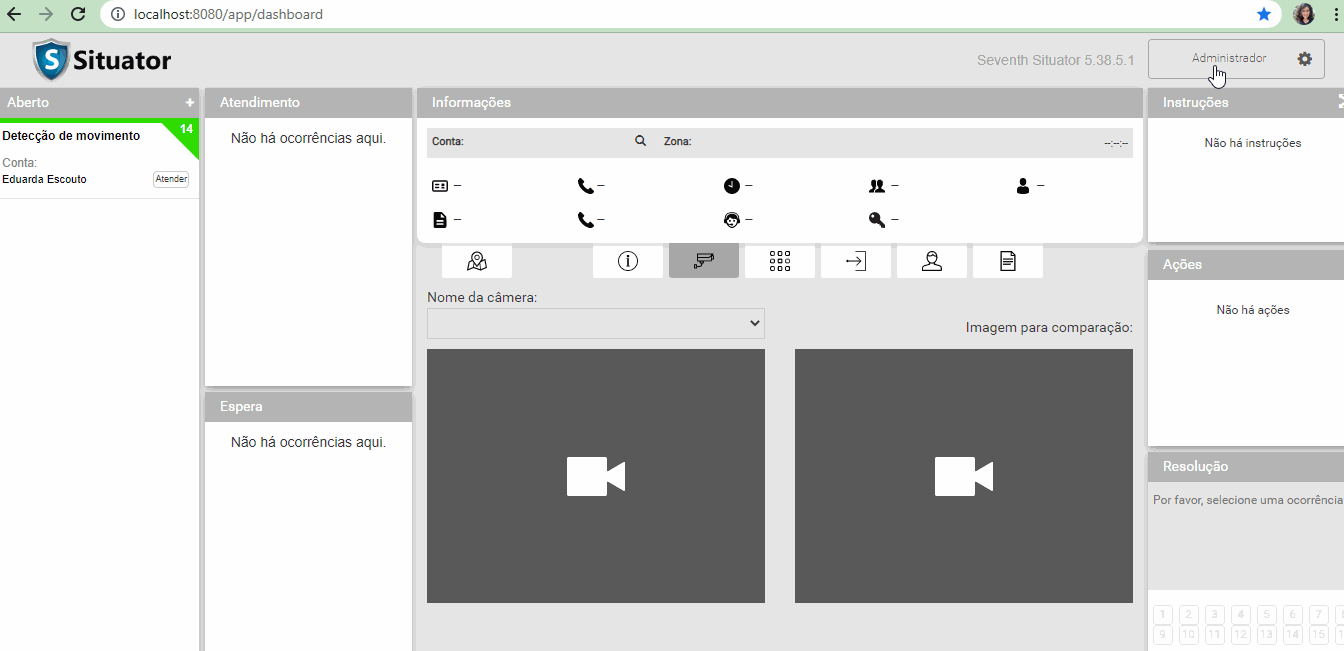Image resolution: width=1344 pixels, height=651 pixels.
Task: Open the map location tab
Action: click(477, 261)
